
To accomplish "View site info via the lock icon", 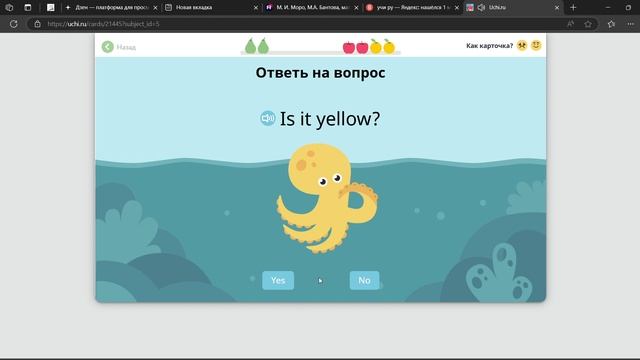I will [x=37, y=24].
